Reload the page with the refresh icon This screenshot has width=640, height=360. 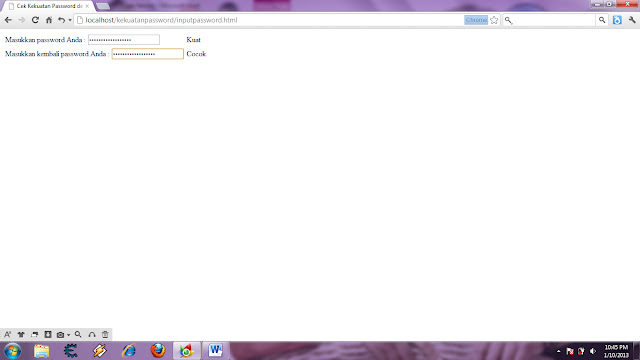coord(35,20)
